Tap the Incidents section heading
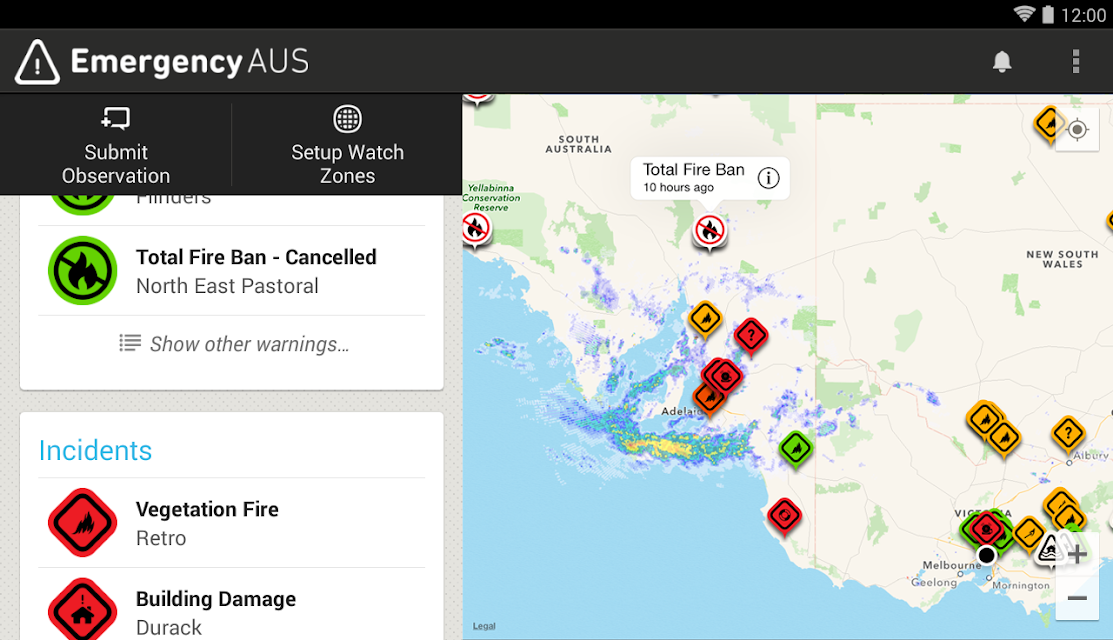This screenshot has width=1113, height=640. pos(95,450)
